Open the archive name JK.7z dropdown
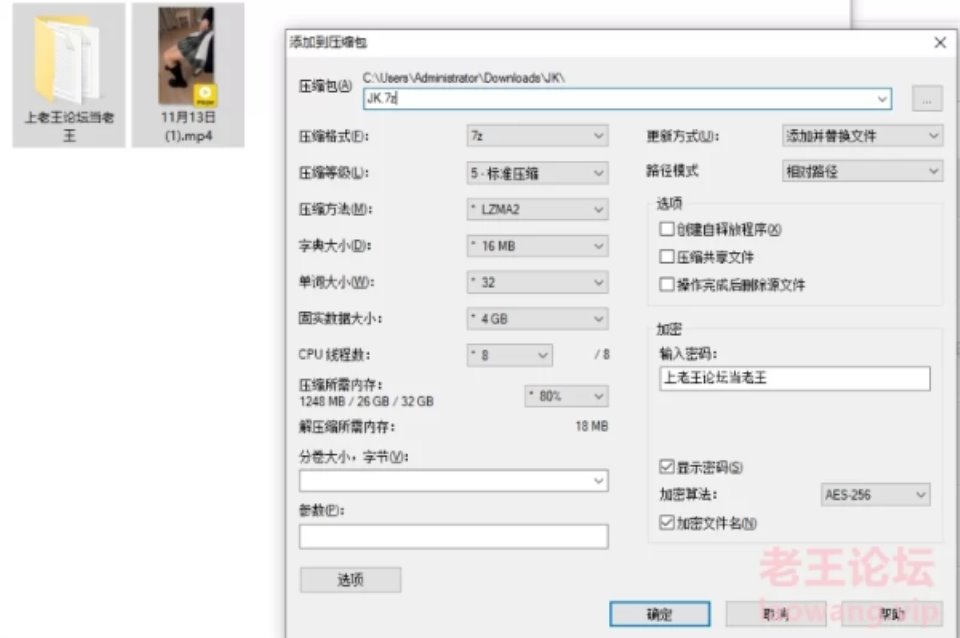 point(882,99)
